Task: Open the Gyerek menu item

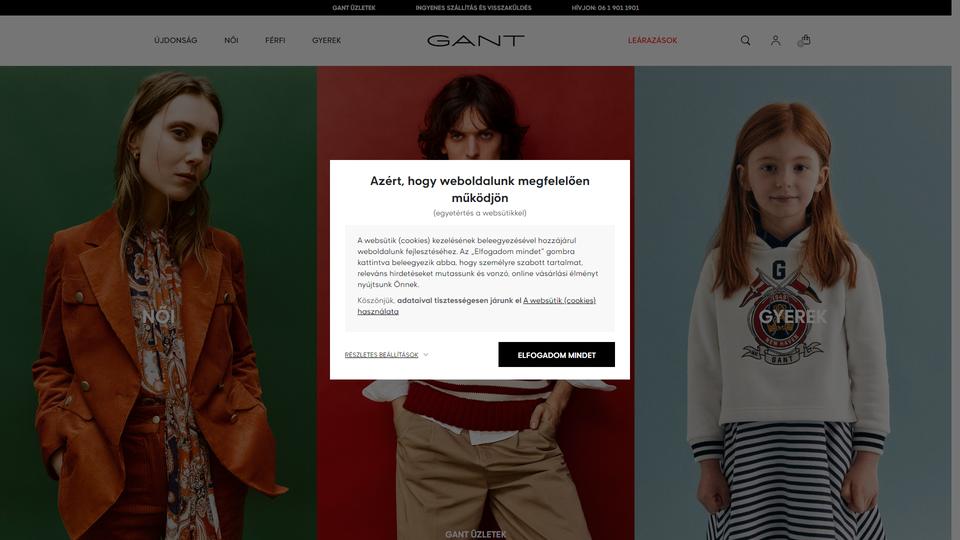Action: pos(326,40)
